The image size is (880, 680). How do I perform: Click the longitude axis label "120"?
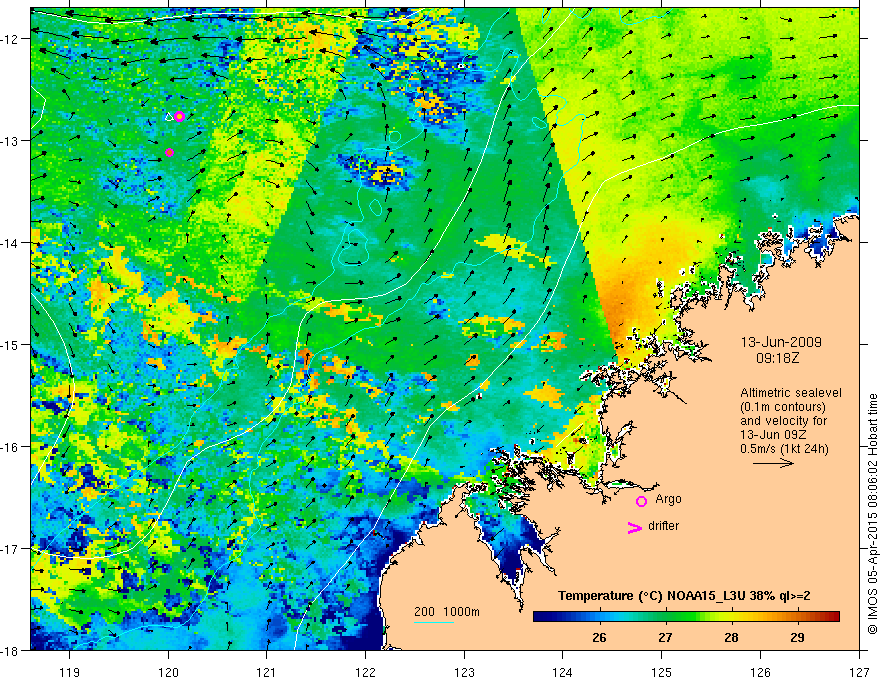[168, 672]
